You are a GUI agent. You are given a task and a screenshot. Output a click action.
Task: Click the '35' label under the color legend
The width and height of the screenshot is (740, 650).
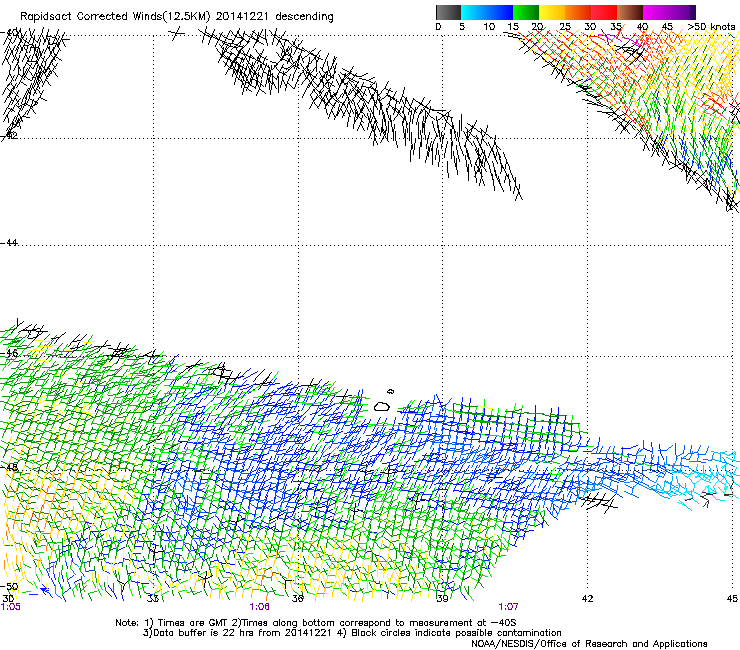pos(616,27)
